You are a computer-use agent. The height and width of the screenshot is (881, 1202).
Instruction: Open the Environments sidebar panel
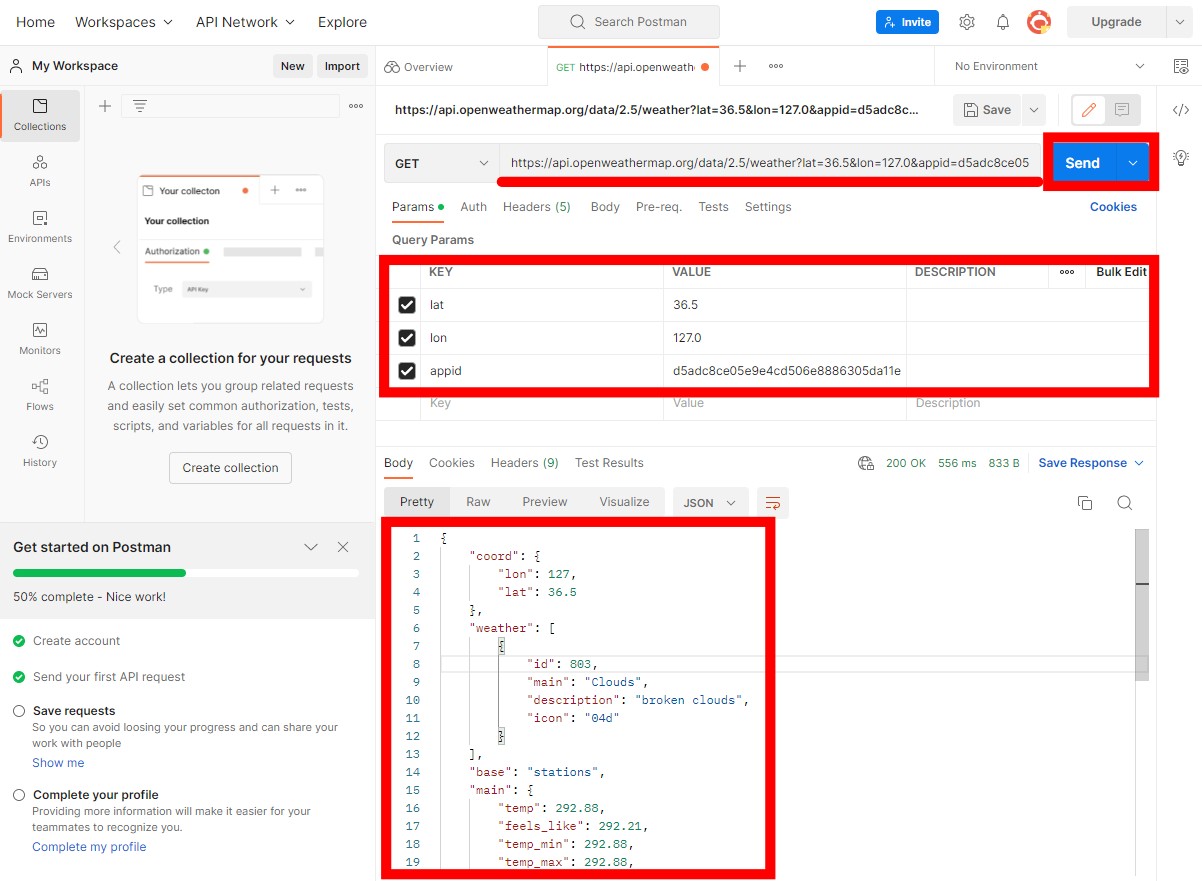tap(40, 227)
